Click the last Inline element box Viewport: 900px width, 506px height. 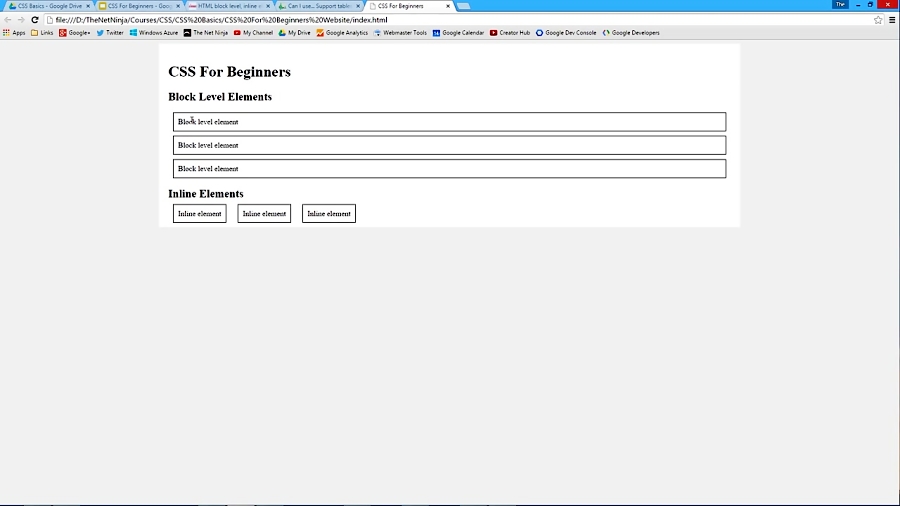click(329, 213)
